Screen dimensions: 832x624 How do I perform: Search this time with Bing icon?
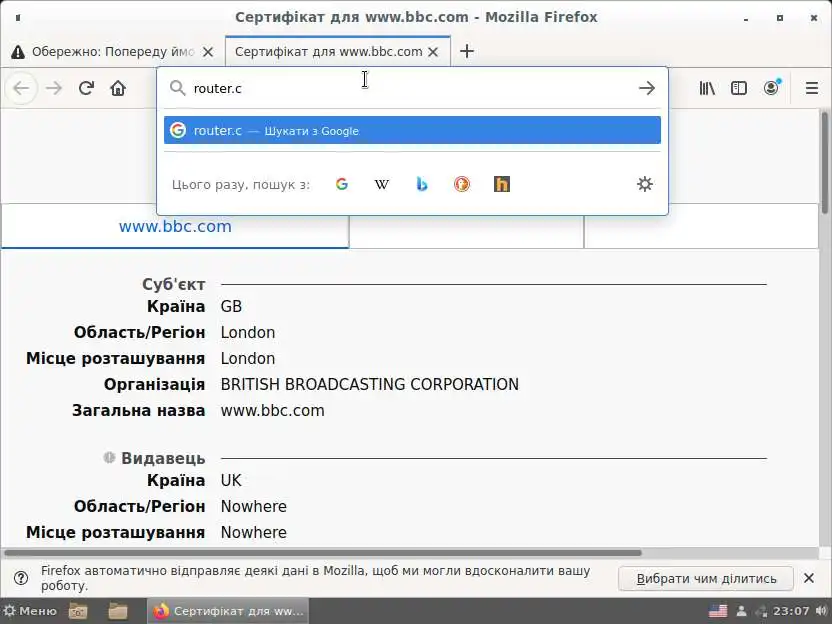click(422, 184)
